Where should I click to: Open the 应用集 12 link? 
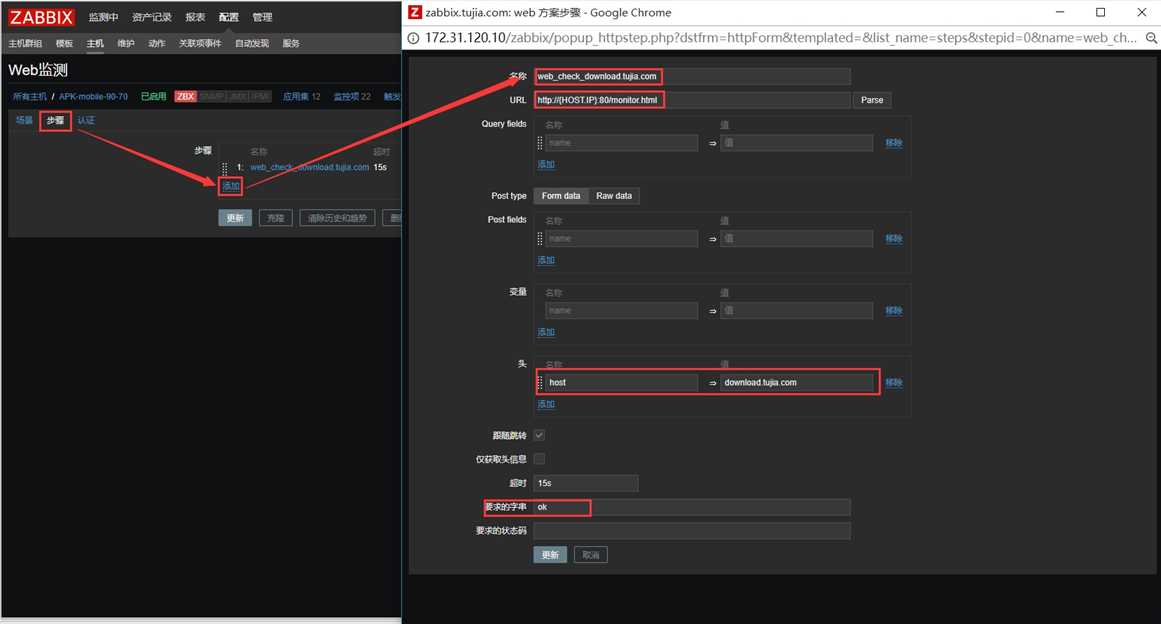301,96
